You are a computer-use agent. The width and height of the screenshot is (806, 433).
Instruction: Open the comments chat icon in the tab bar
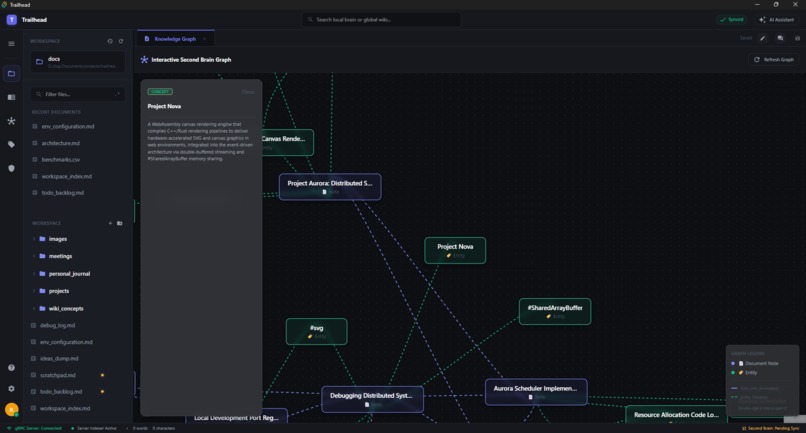point(780,38)
